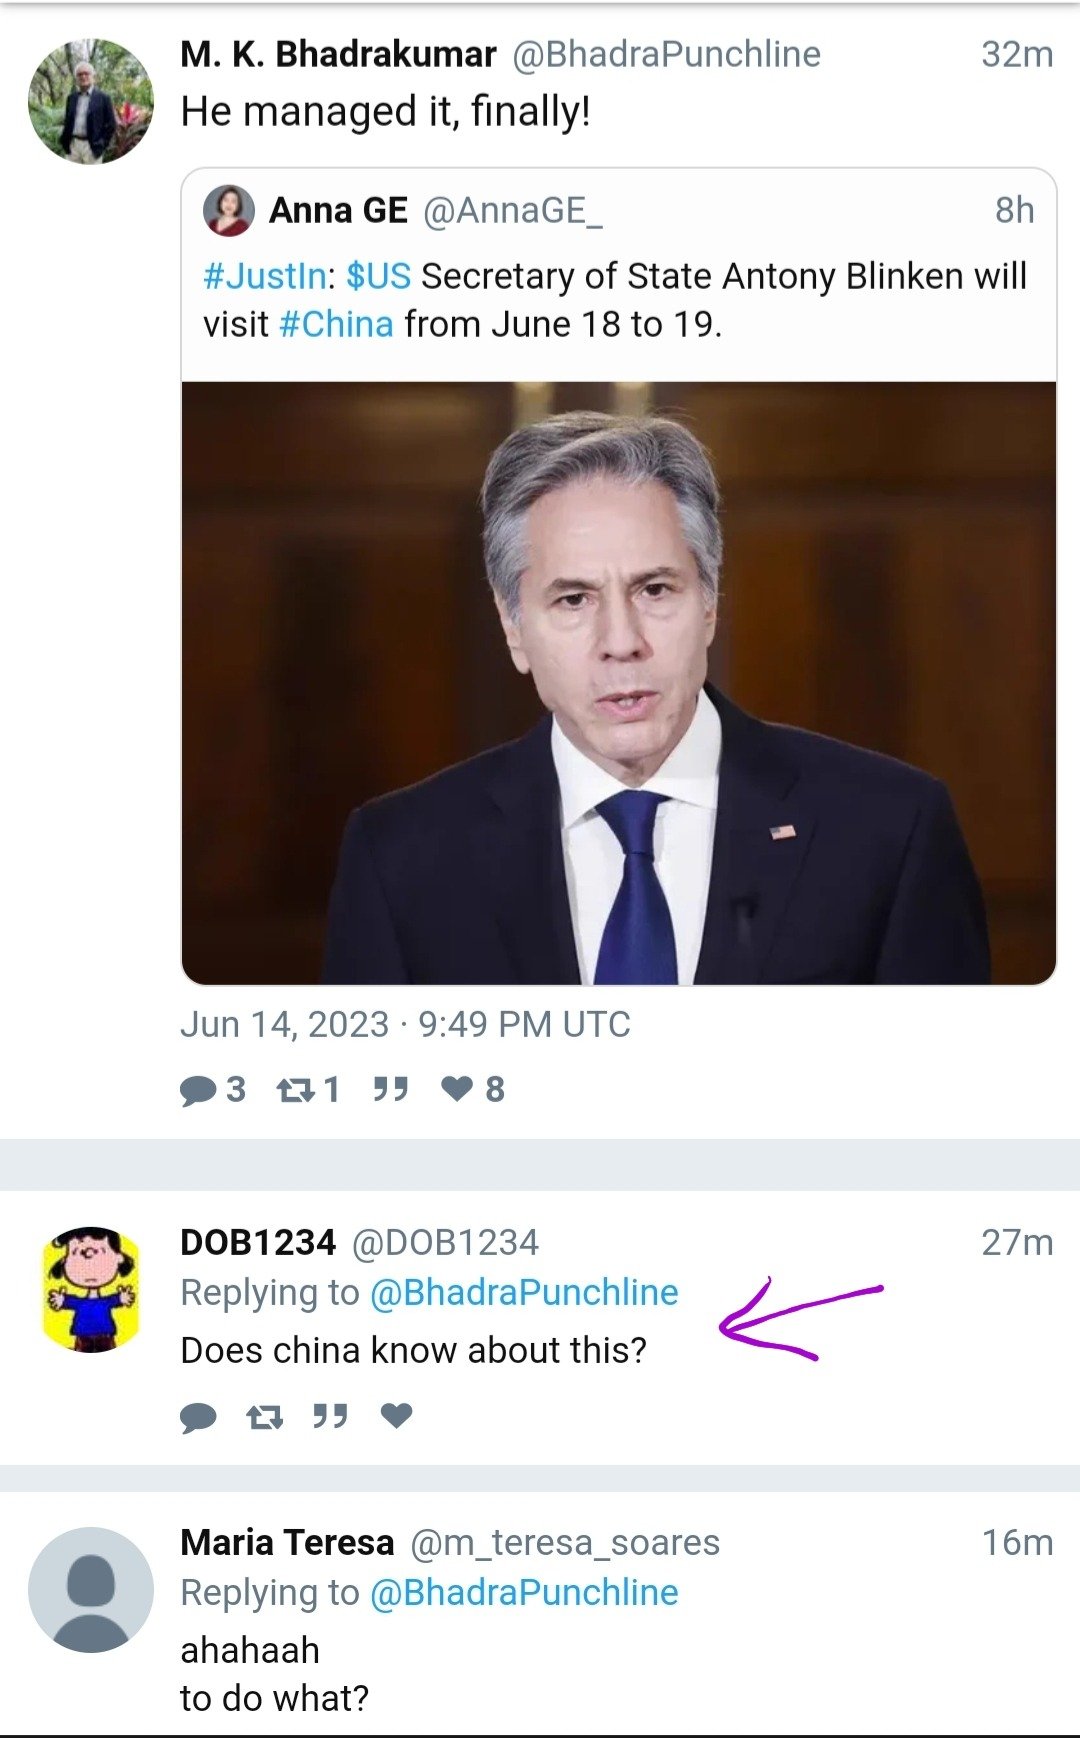The width and height of the screenshot is (1080, 1738).
Task: Open the #China hashtag
Action: [336, 324]
